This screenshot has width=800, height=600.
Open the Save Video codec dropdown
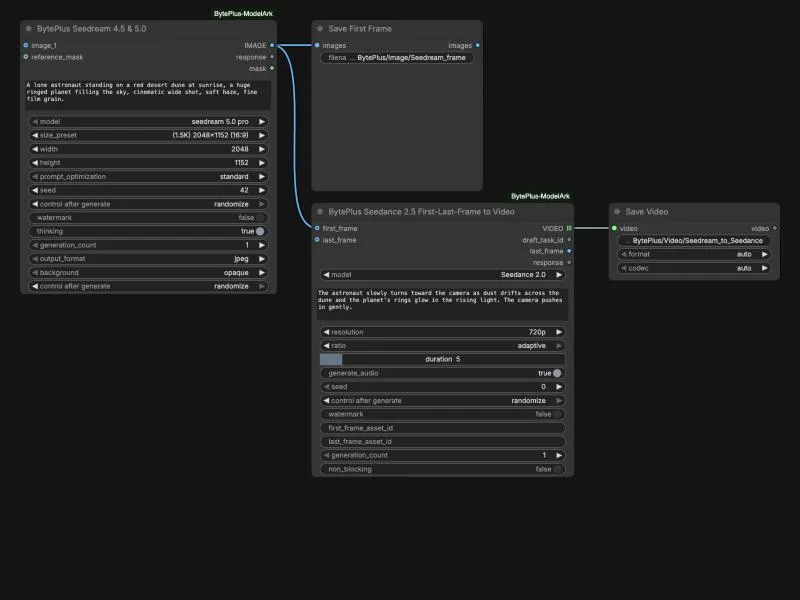click(x=694, y=268)
